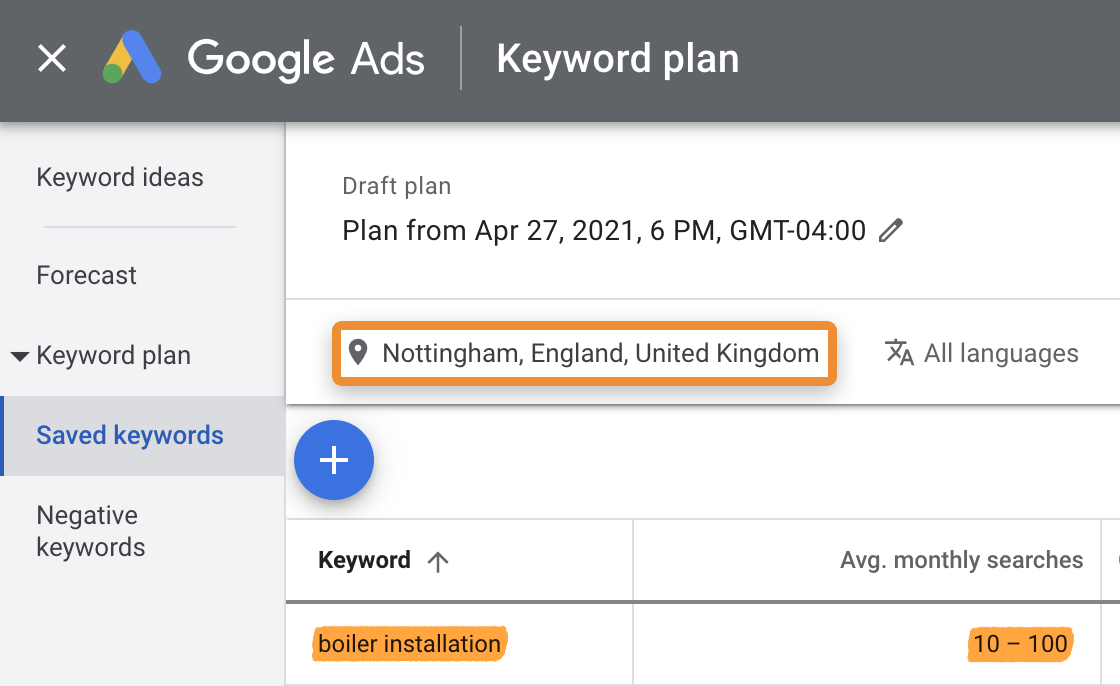Screen dimensions: 1120x686
Task: Click the language translate icon
Action: 900,353
